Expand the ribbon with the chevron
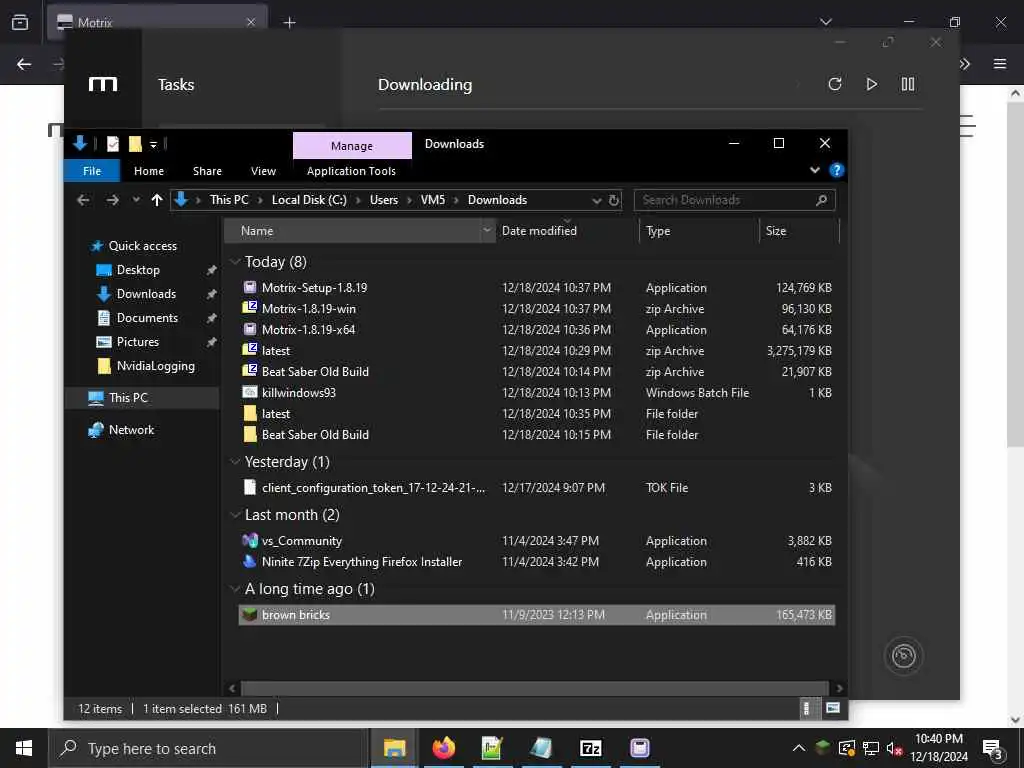The width and height of the screenshot is (1024, 768). tap(814, 170)
